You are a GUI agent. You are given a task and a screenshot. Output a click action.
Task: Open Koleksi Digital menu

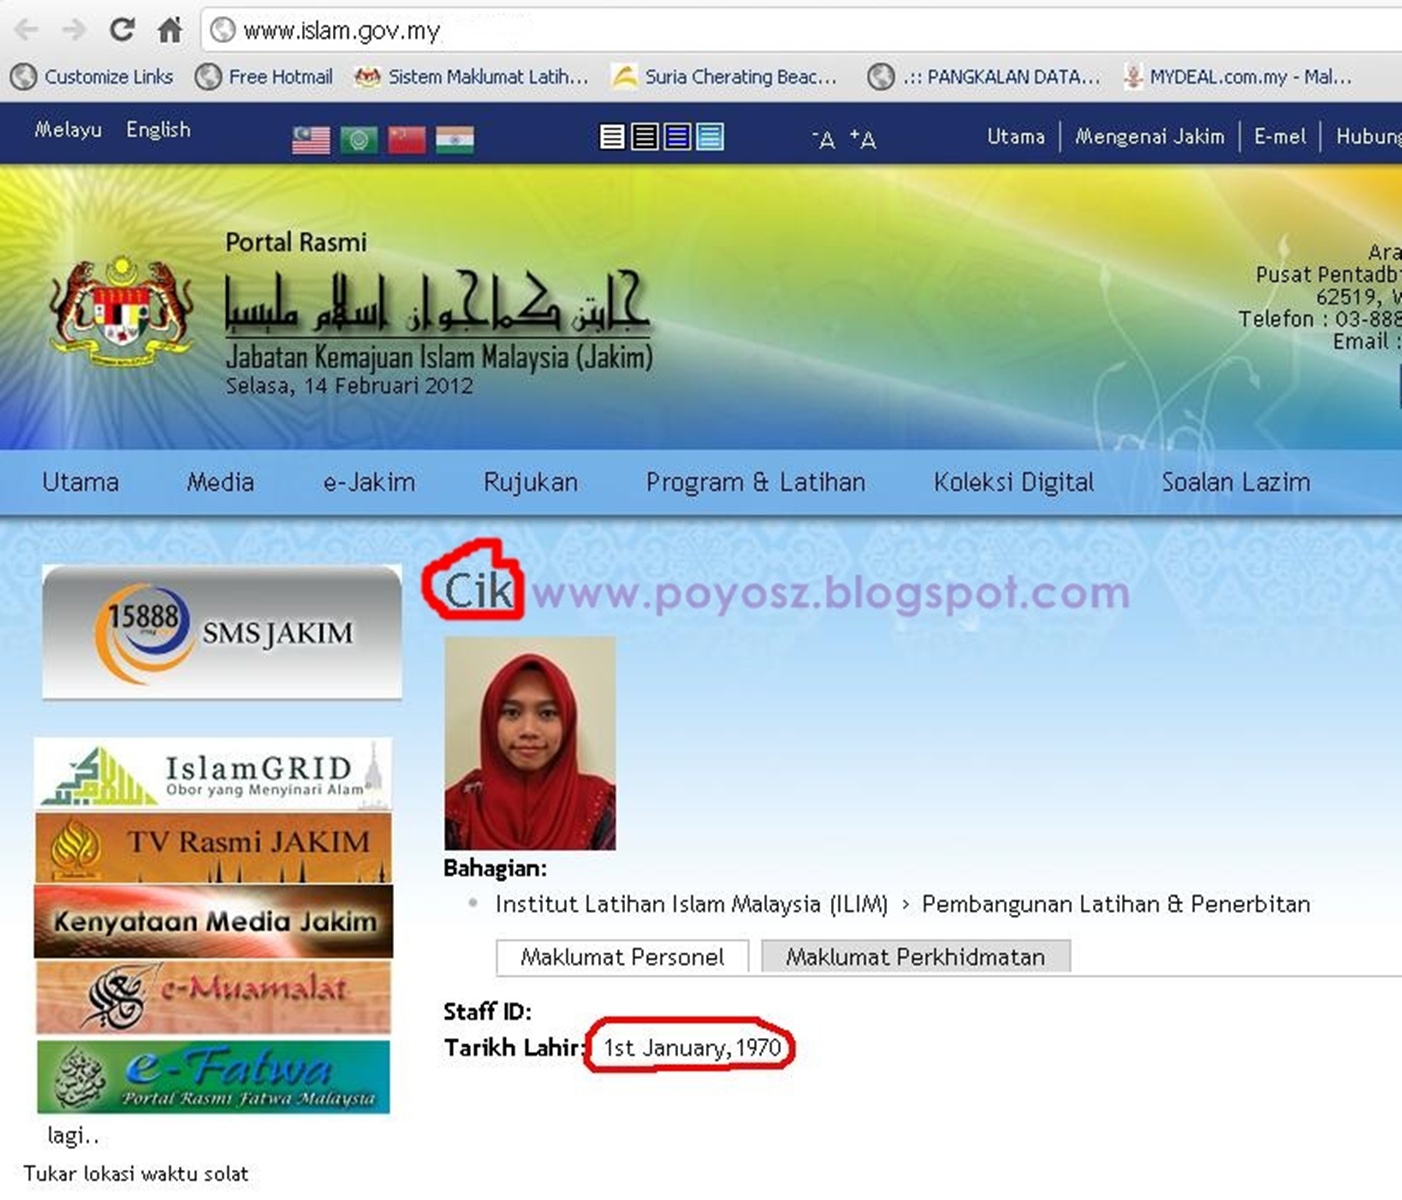(1014, 483)
